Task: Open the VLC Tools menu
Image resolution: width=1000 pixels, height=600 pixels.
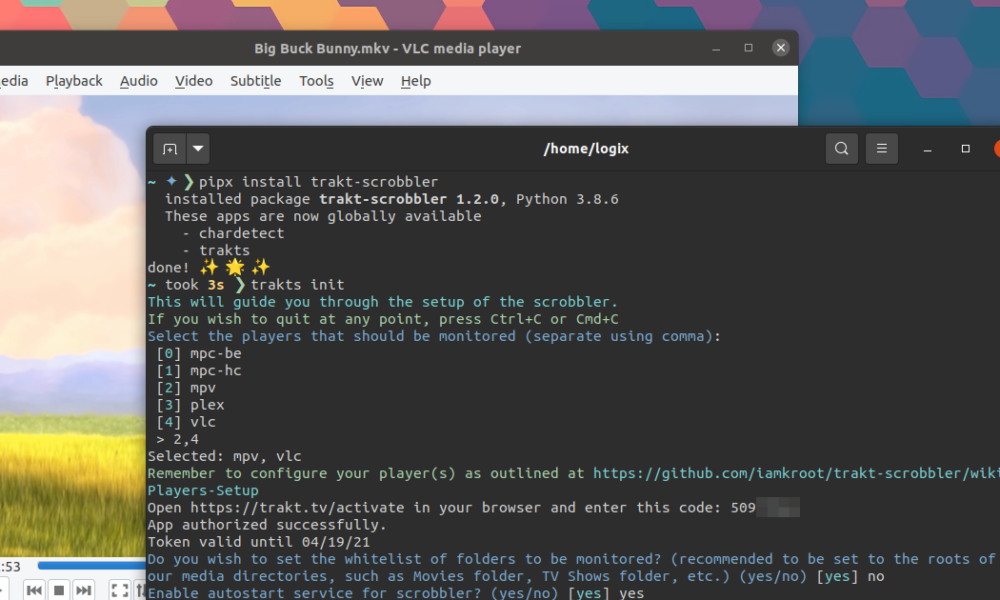Action: [x=316, y=81]
